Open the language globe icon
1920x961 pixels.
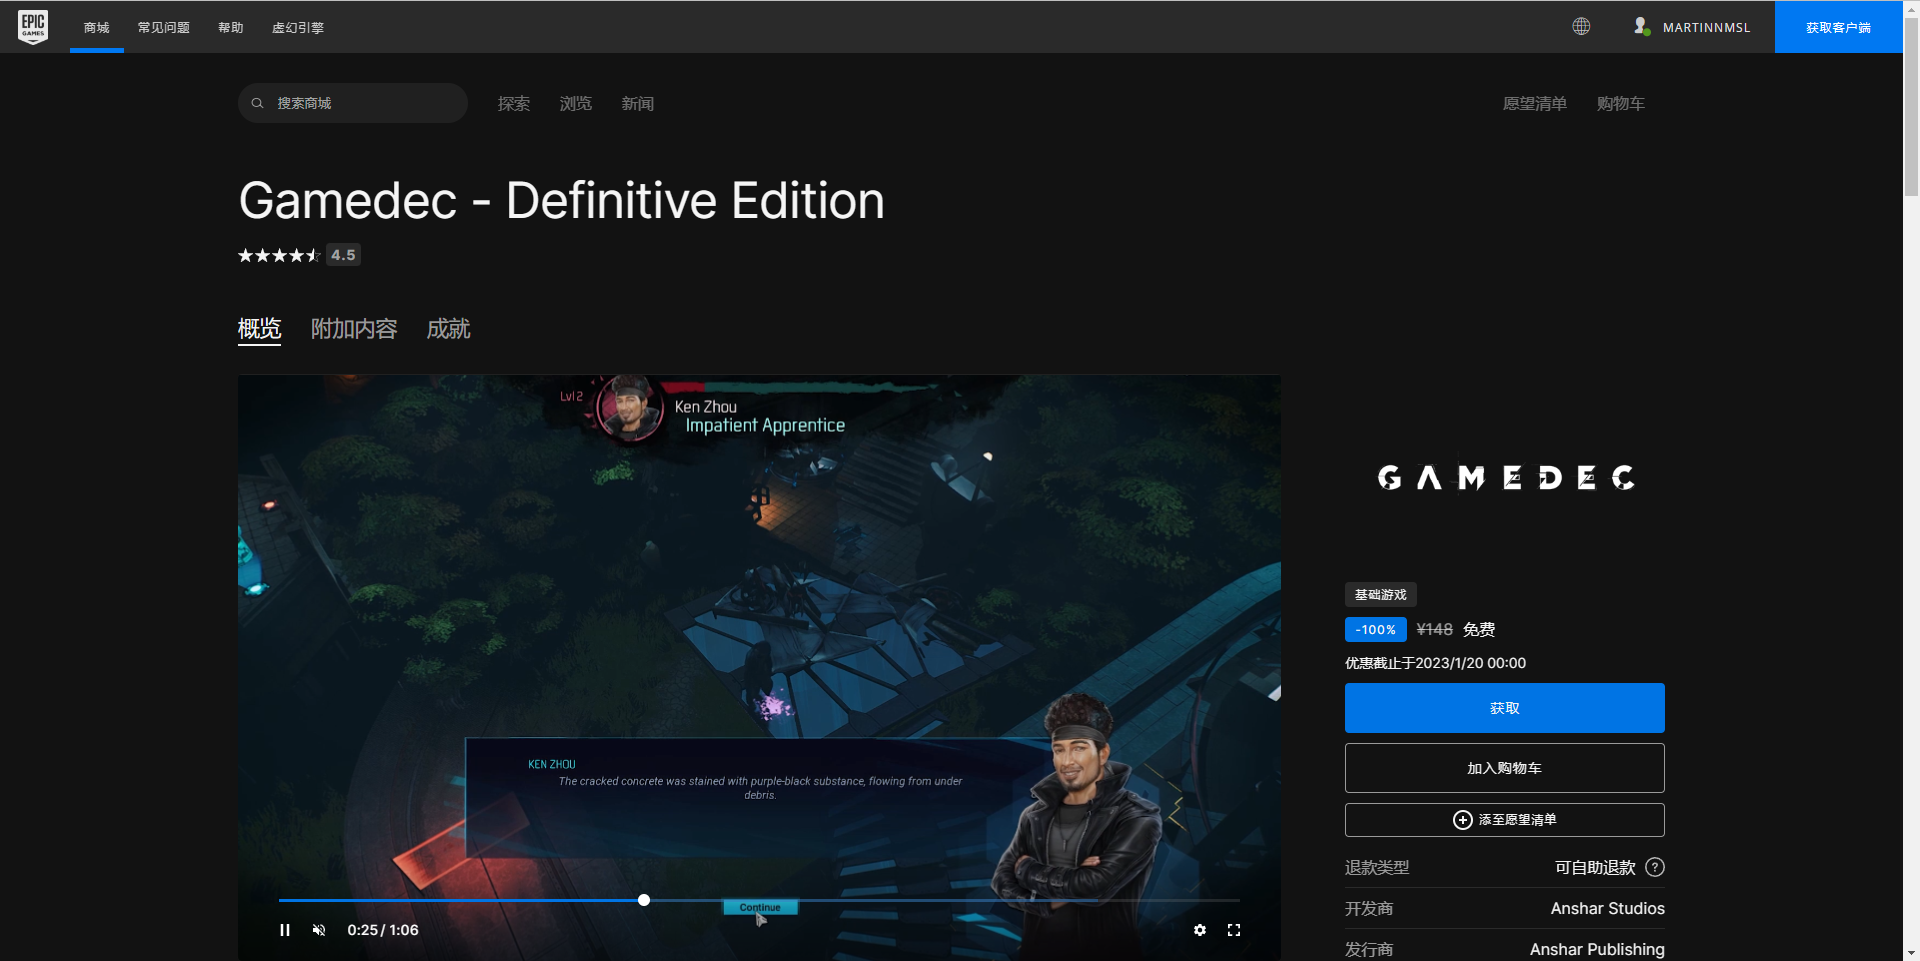[x=1581, y=27]
